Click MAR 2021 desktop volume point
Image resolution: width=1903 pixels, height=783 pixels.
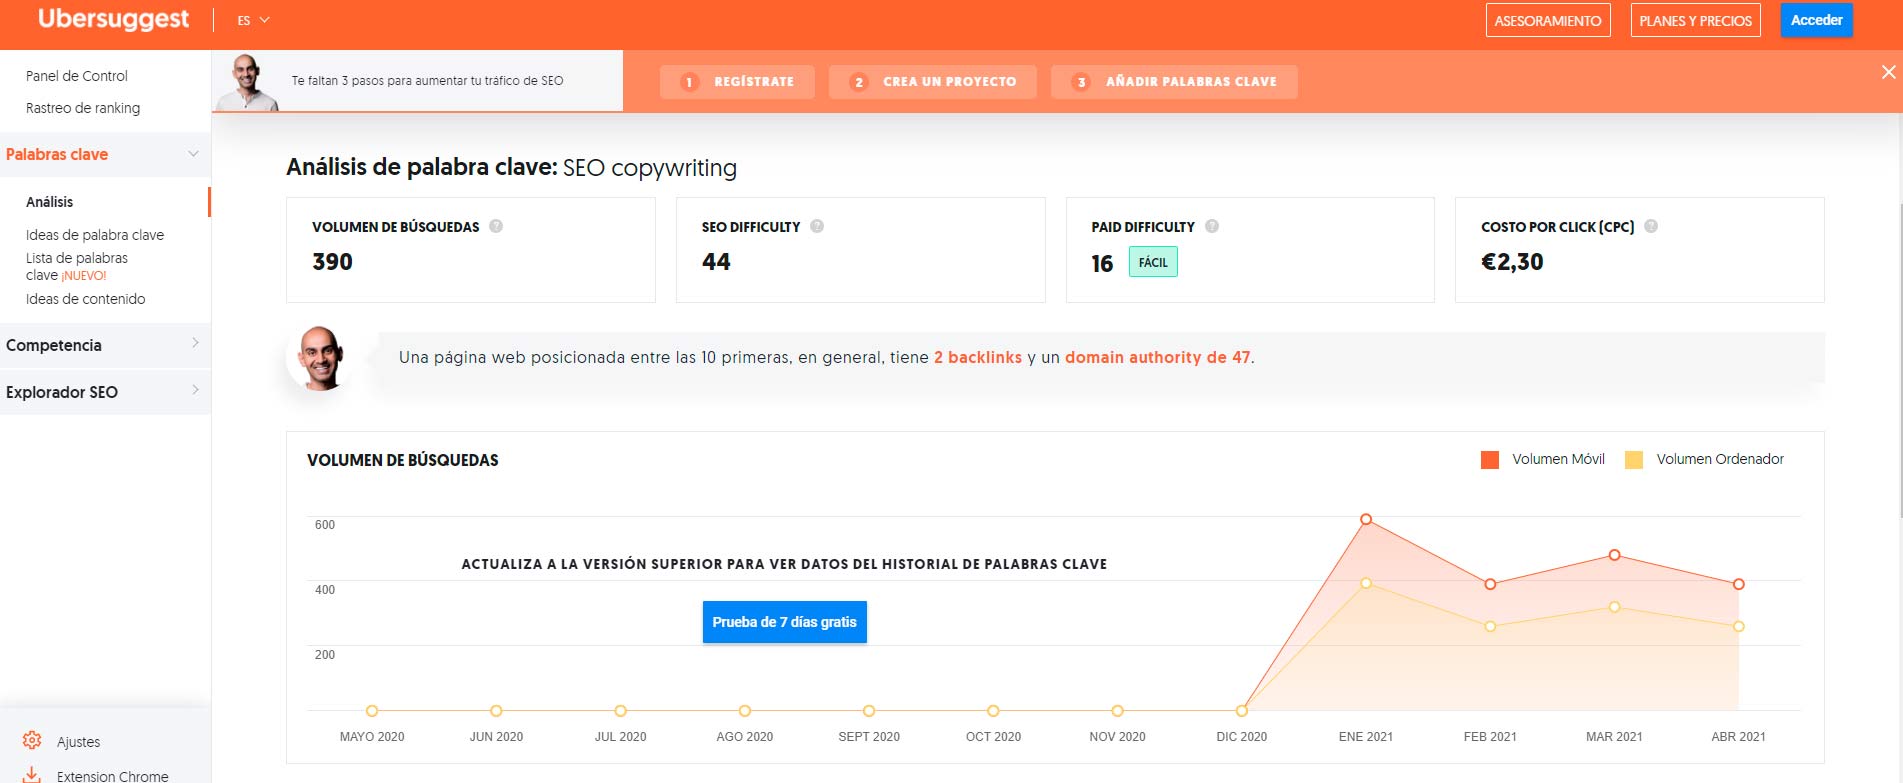pos(1614,607)
